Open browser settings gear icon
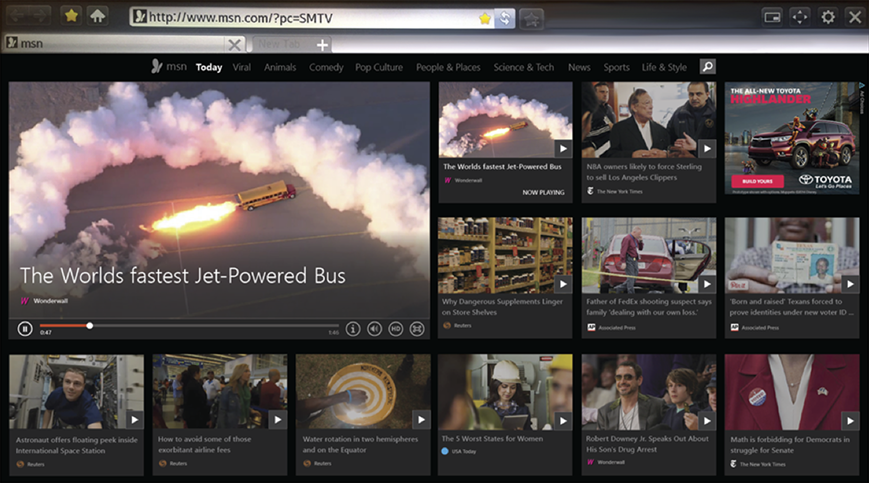This screenshot has height=483, width=869. 827,17
